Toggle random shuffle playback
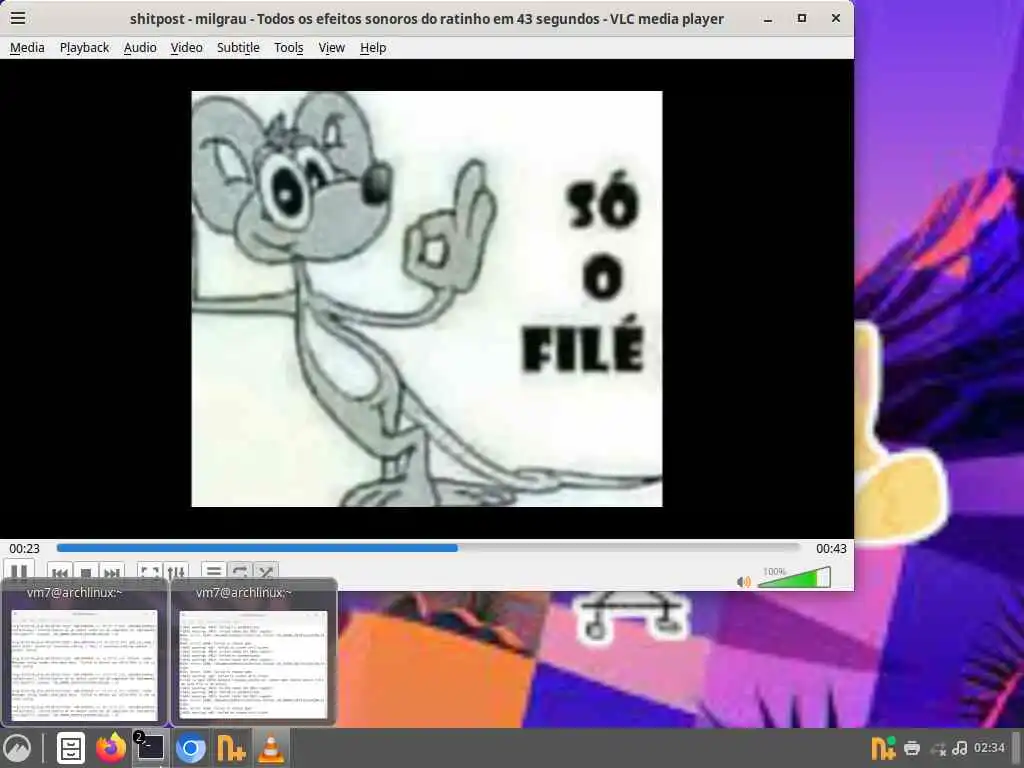The height and width of the screenshot is (768, 1024). pyautogui.click(x=266, y=572)
